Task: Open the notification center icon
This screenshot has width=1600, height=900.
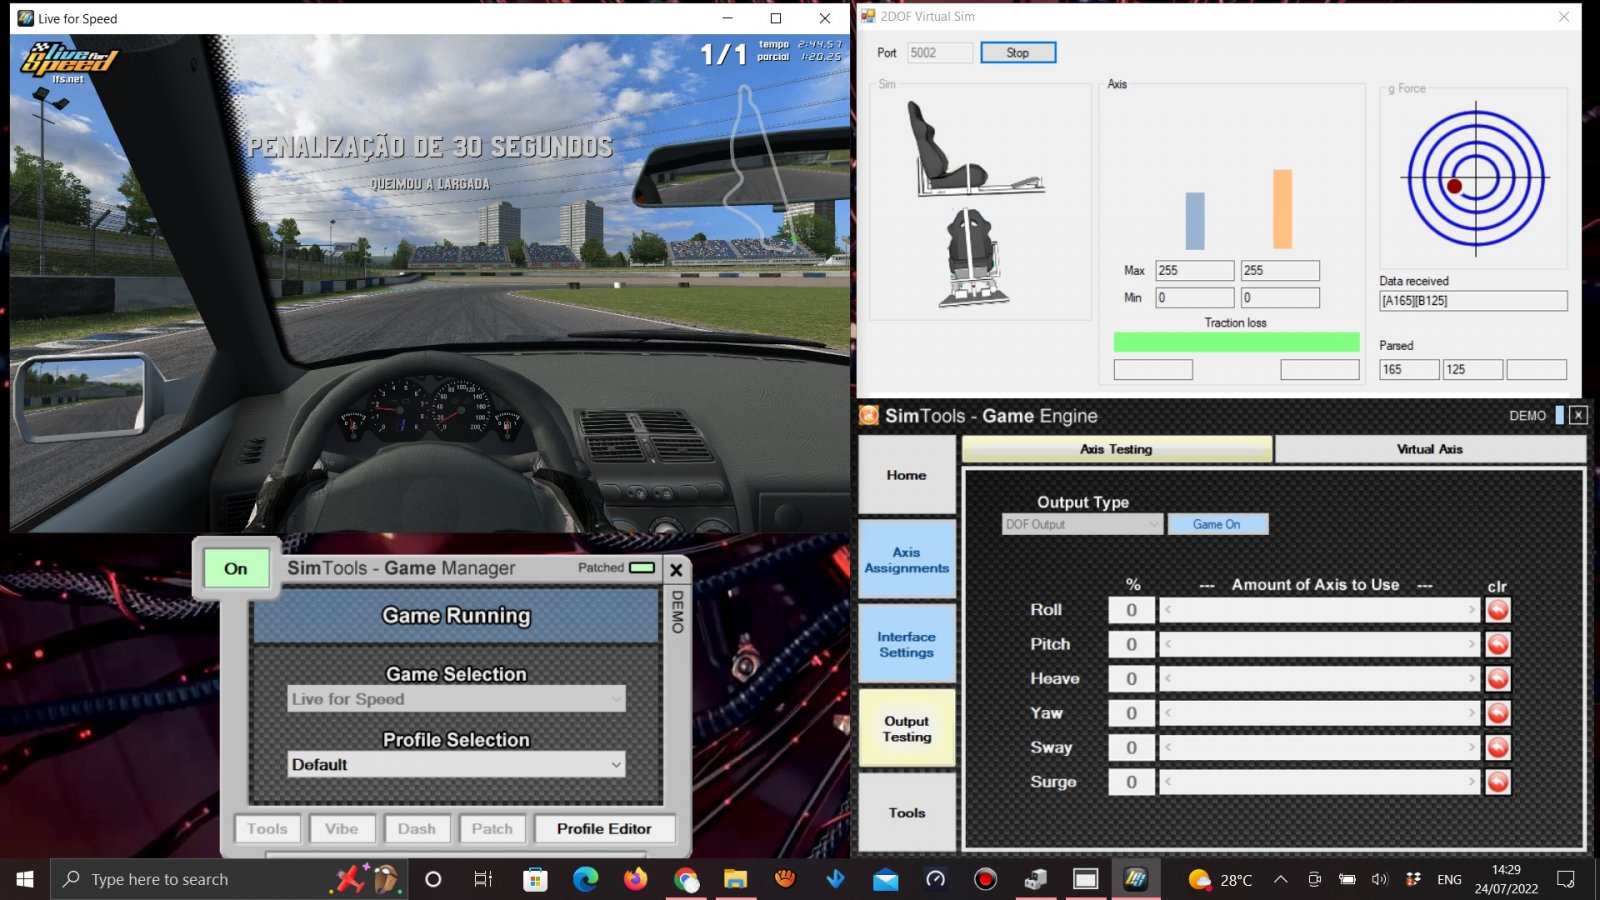Action: click(x=1566, y=879)
